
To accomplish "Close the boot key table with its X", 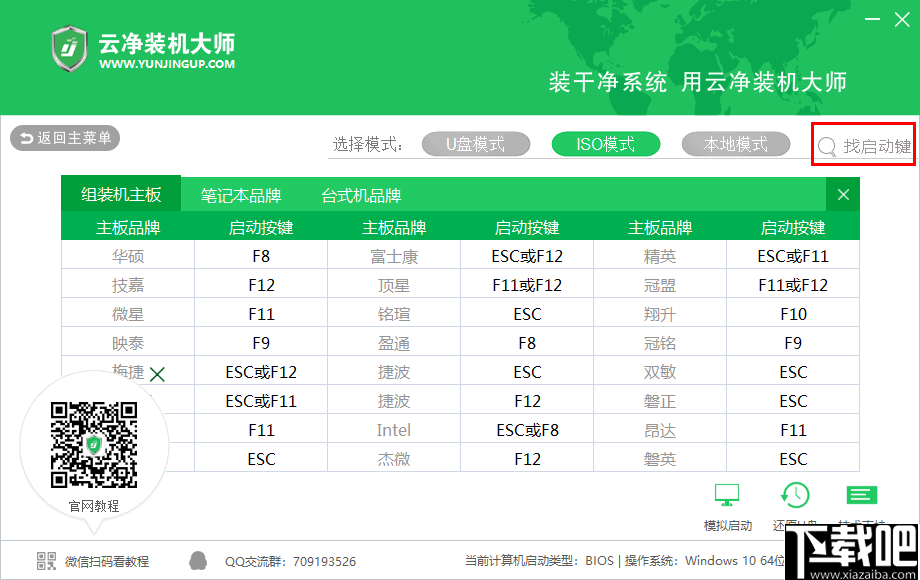I will click(842, 194).
